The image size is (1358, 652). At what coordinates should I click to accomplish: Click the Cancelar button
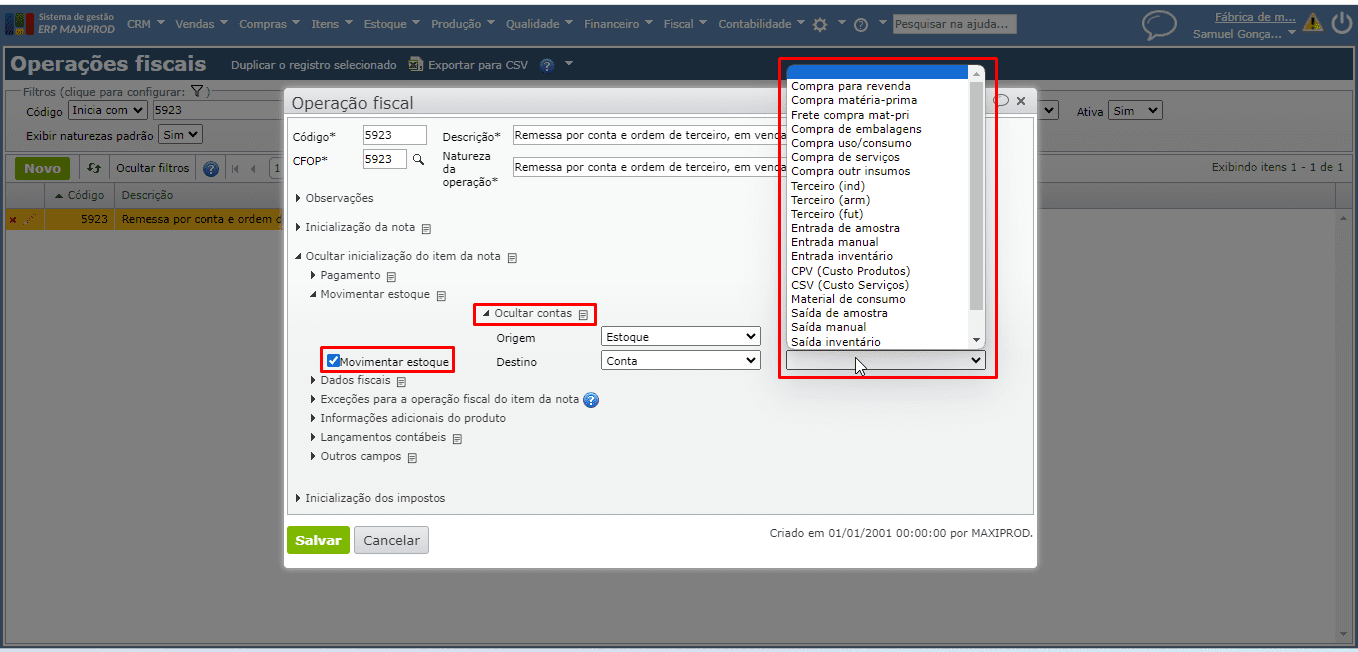click(x=391, y=540)
